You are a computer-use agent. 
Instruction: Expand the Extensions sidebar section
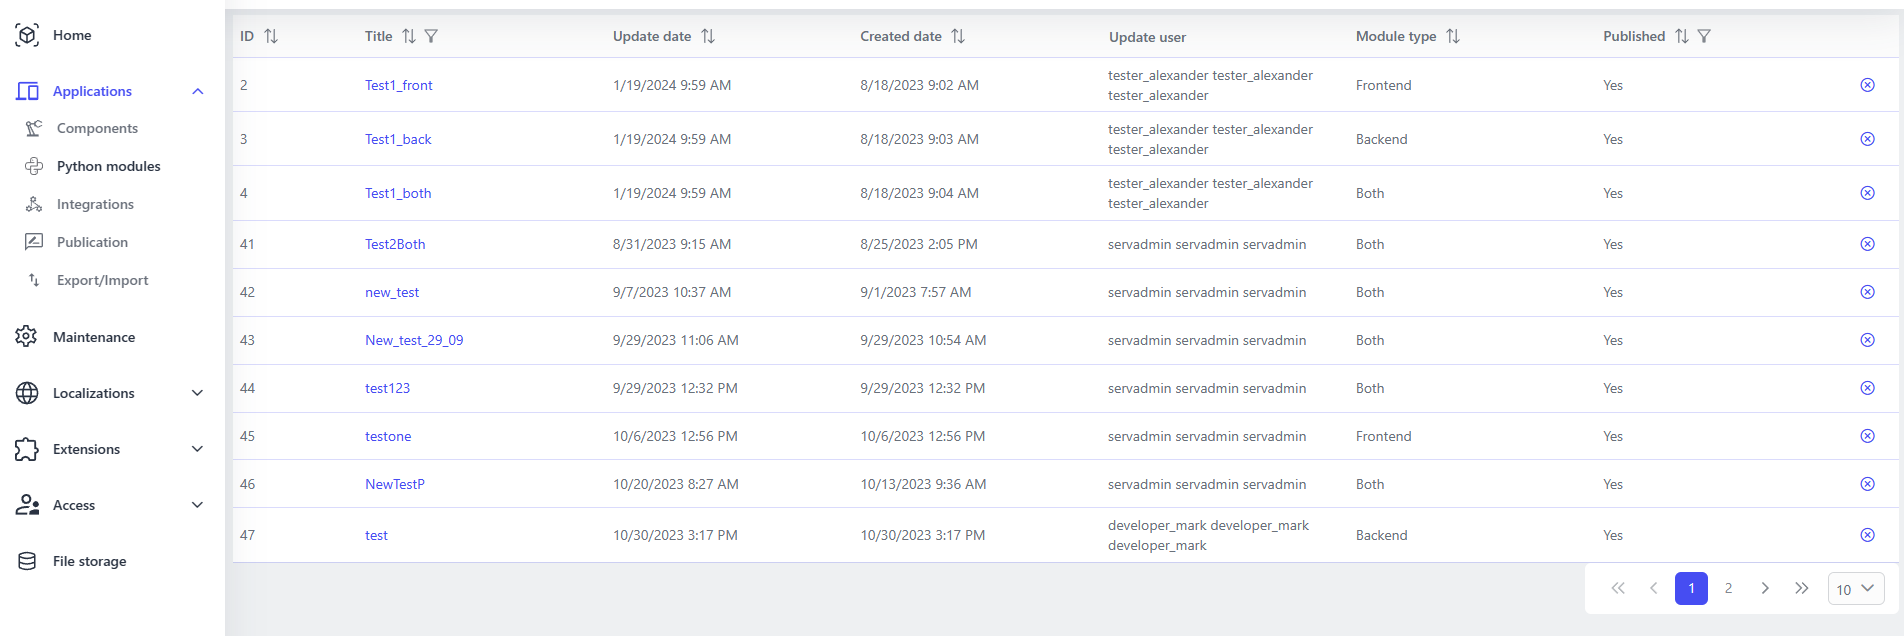[x=197, y=449]
